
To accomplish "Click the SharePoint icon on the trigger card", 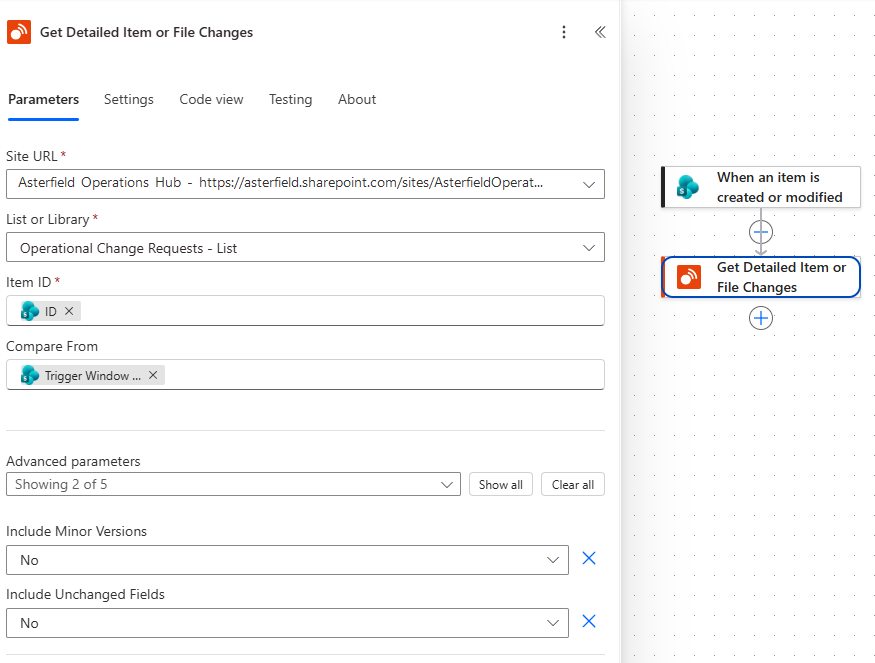I will coord(688,187).
